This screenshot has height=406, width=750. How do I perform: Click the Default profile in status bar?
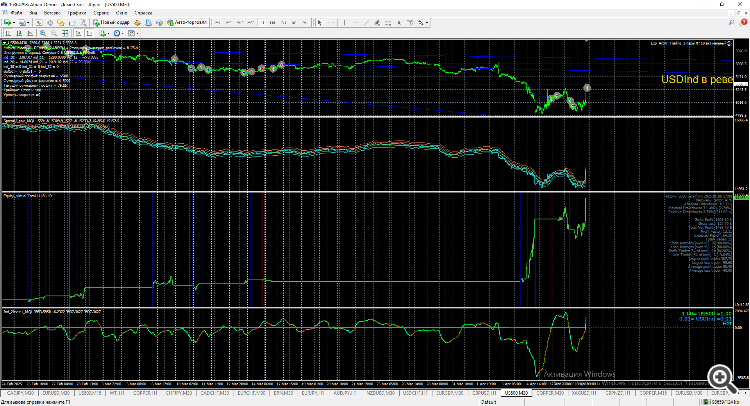[x=488, y=402]
